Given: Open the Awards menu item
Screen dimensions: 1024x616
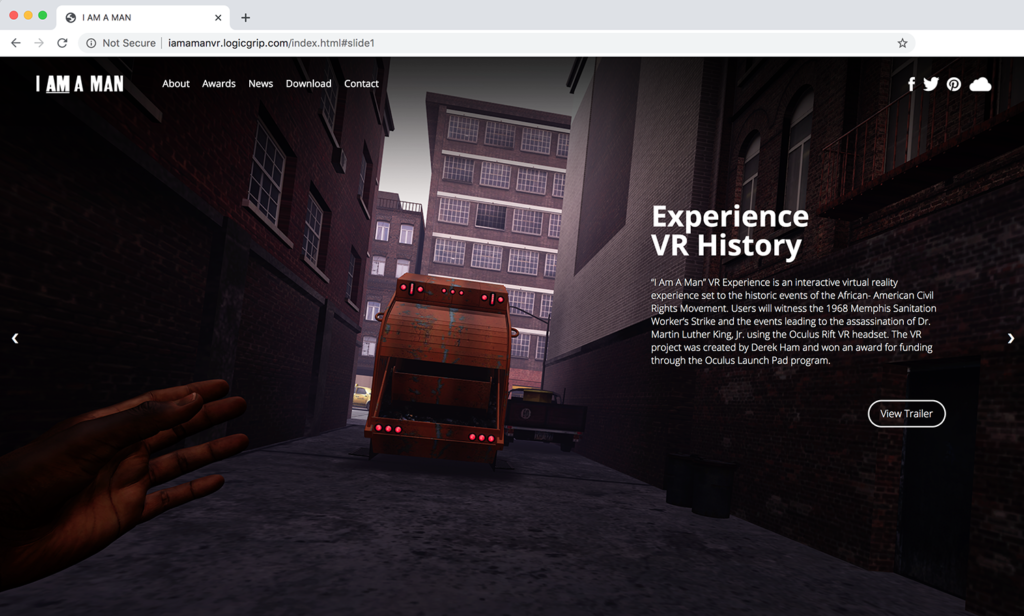Looking at the screenshot, I should point(219,84).
